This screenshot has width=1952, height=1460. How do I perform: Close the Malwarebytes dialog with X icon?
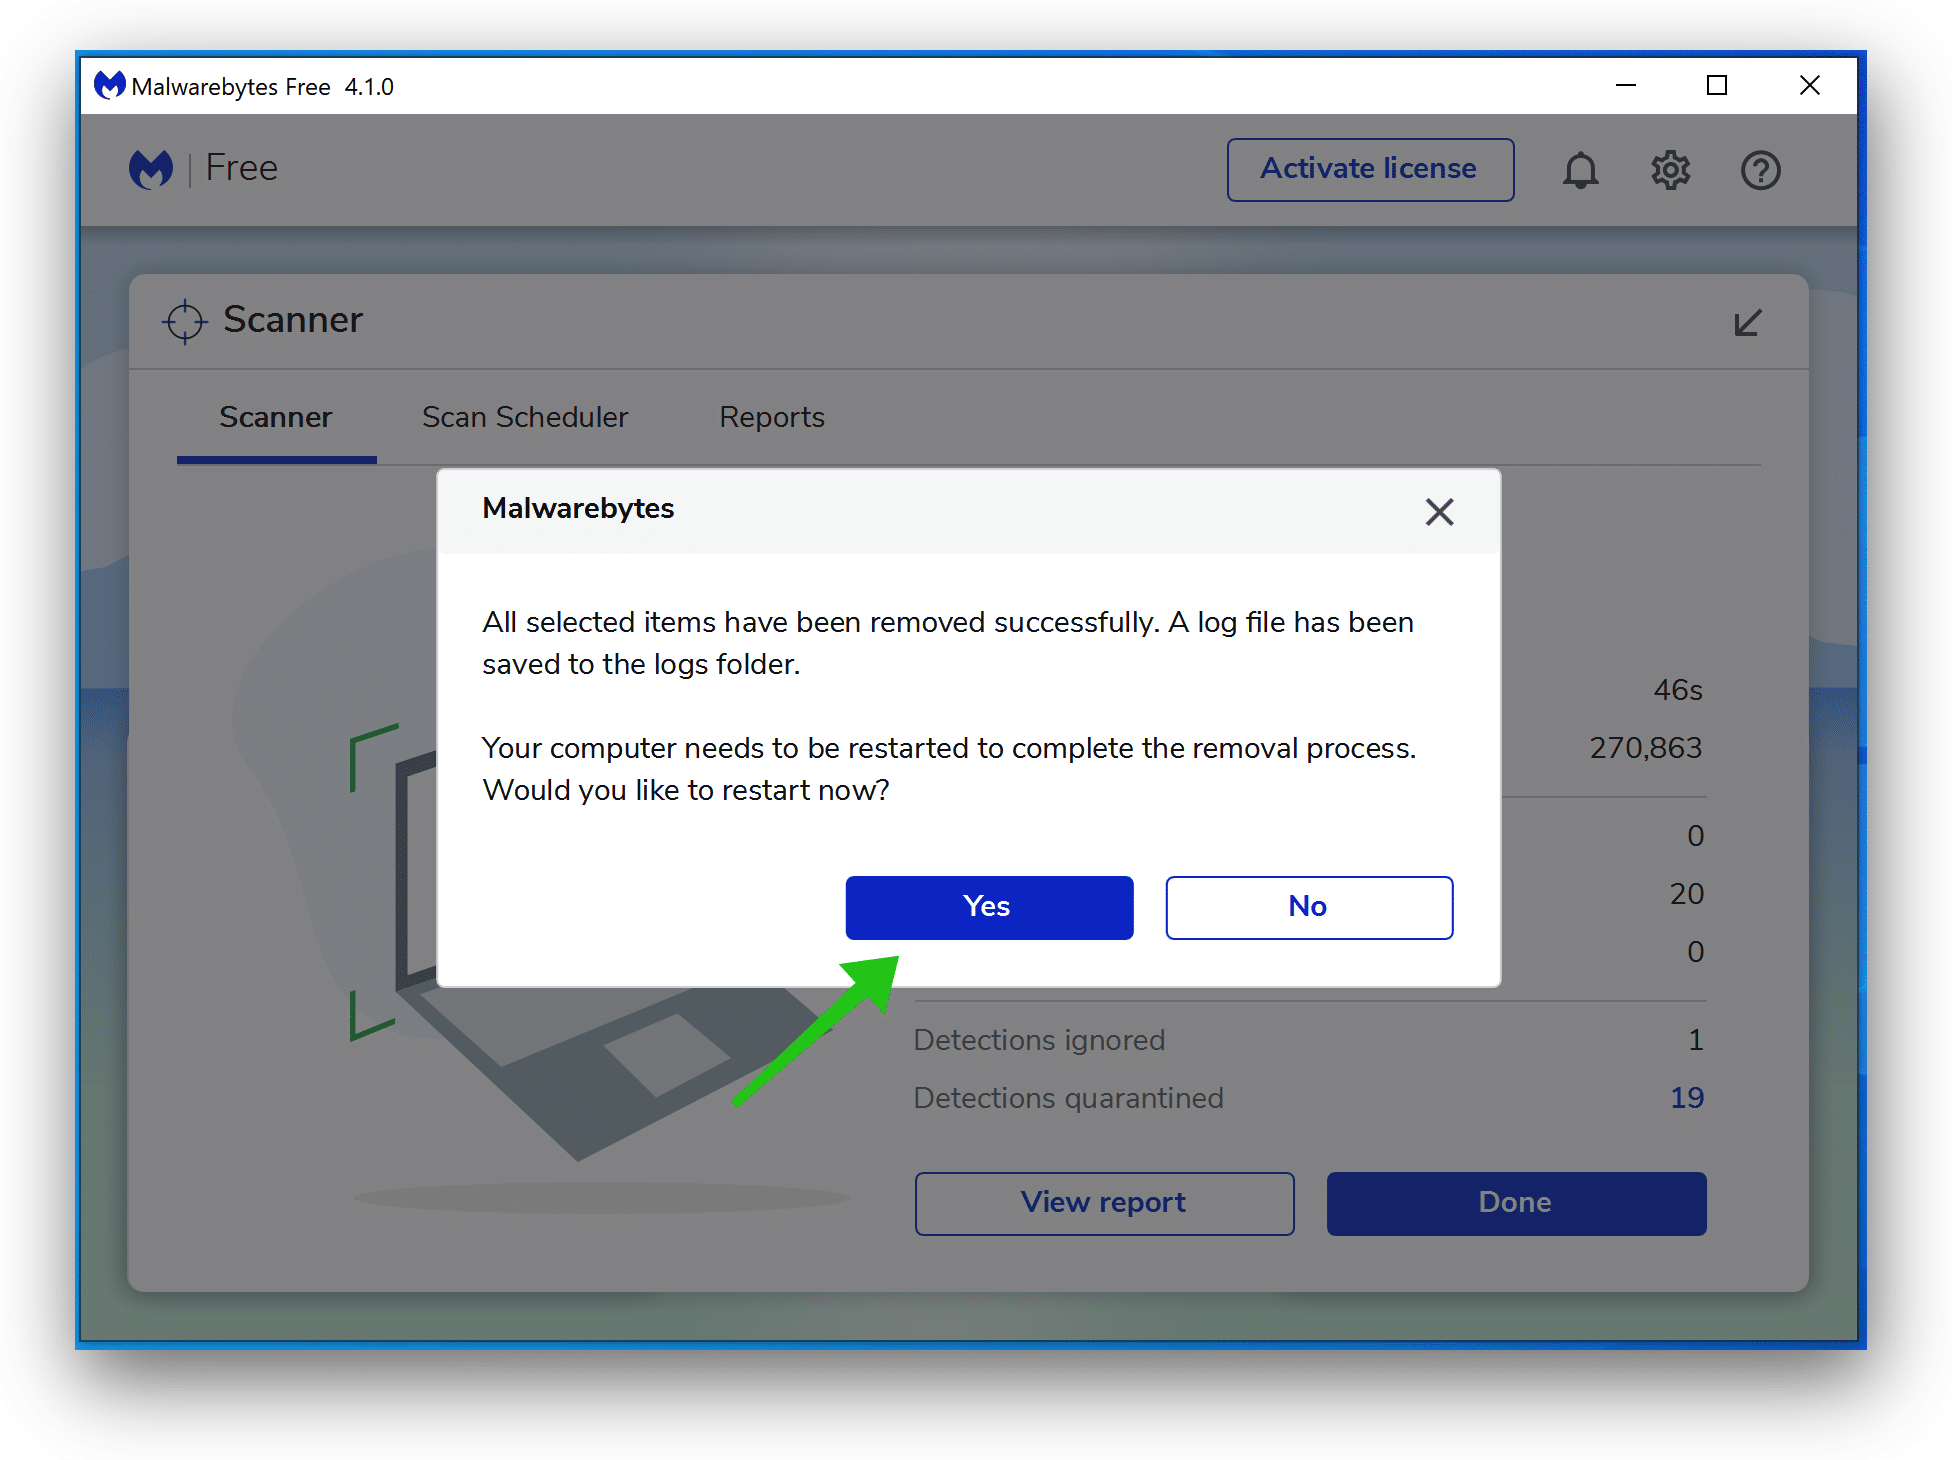(x=1438, y=512)
